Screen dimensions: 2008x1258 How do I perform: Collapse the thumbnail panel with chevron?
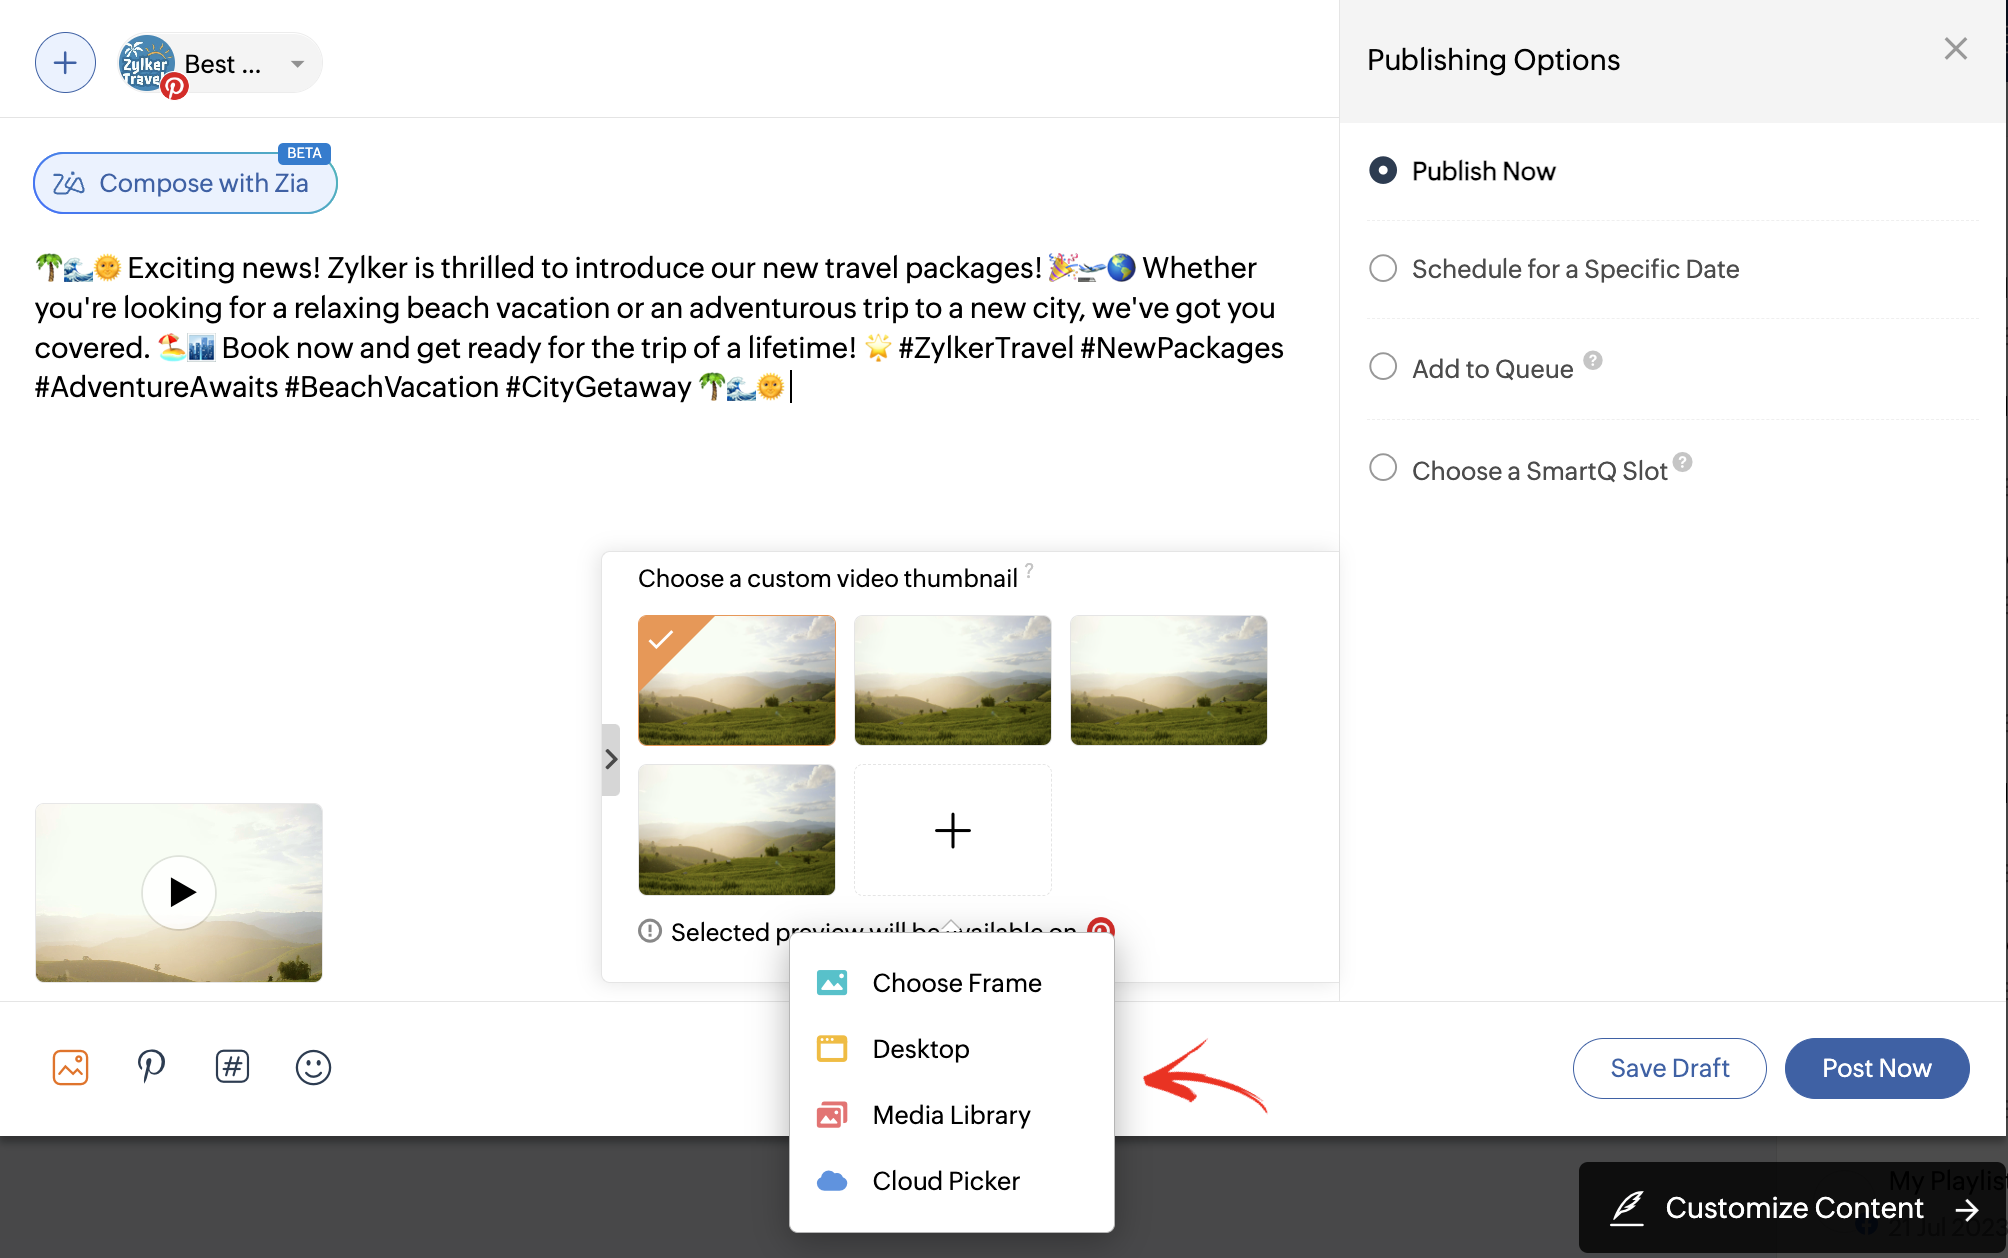[x=611, y=760]
